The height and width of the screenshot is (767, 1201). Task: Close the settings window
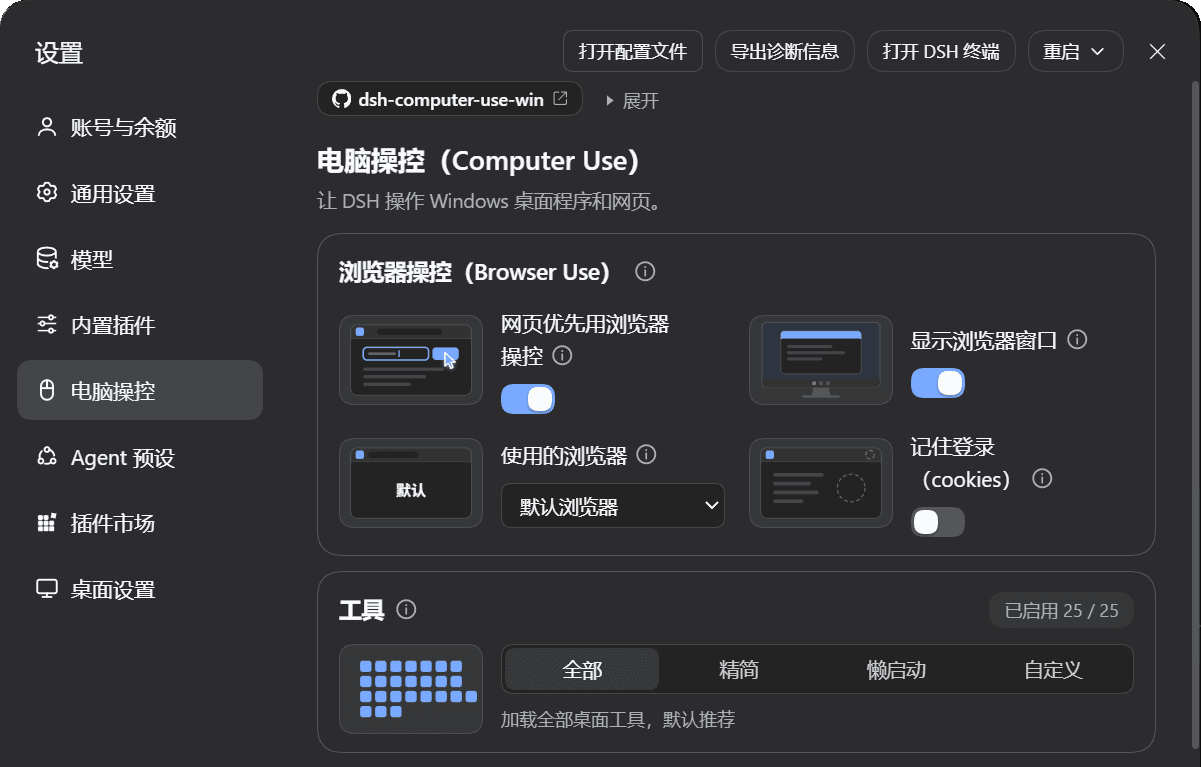[1157, 51]
